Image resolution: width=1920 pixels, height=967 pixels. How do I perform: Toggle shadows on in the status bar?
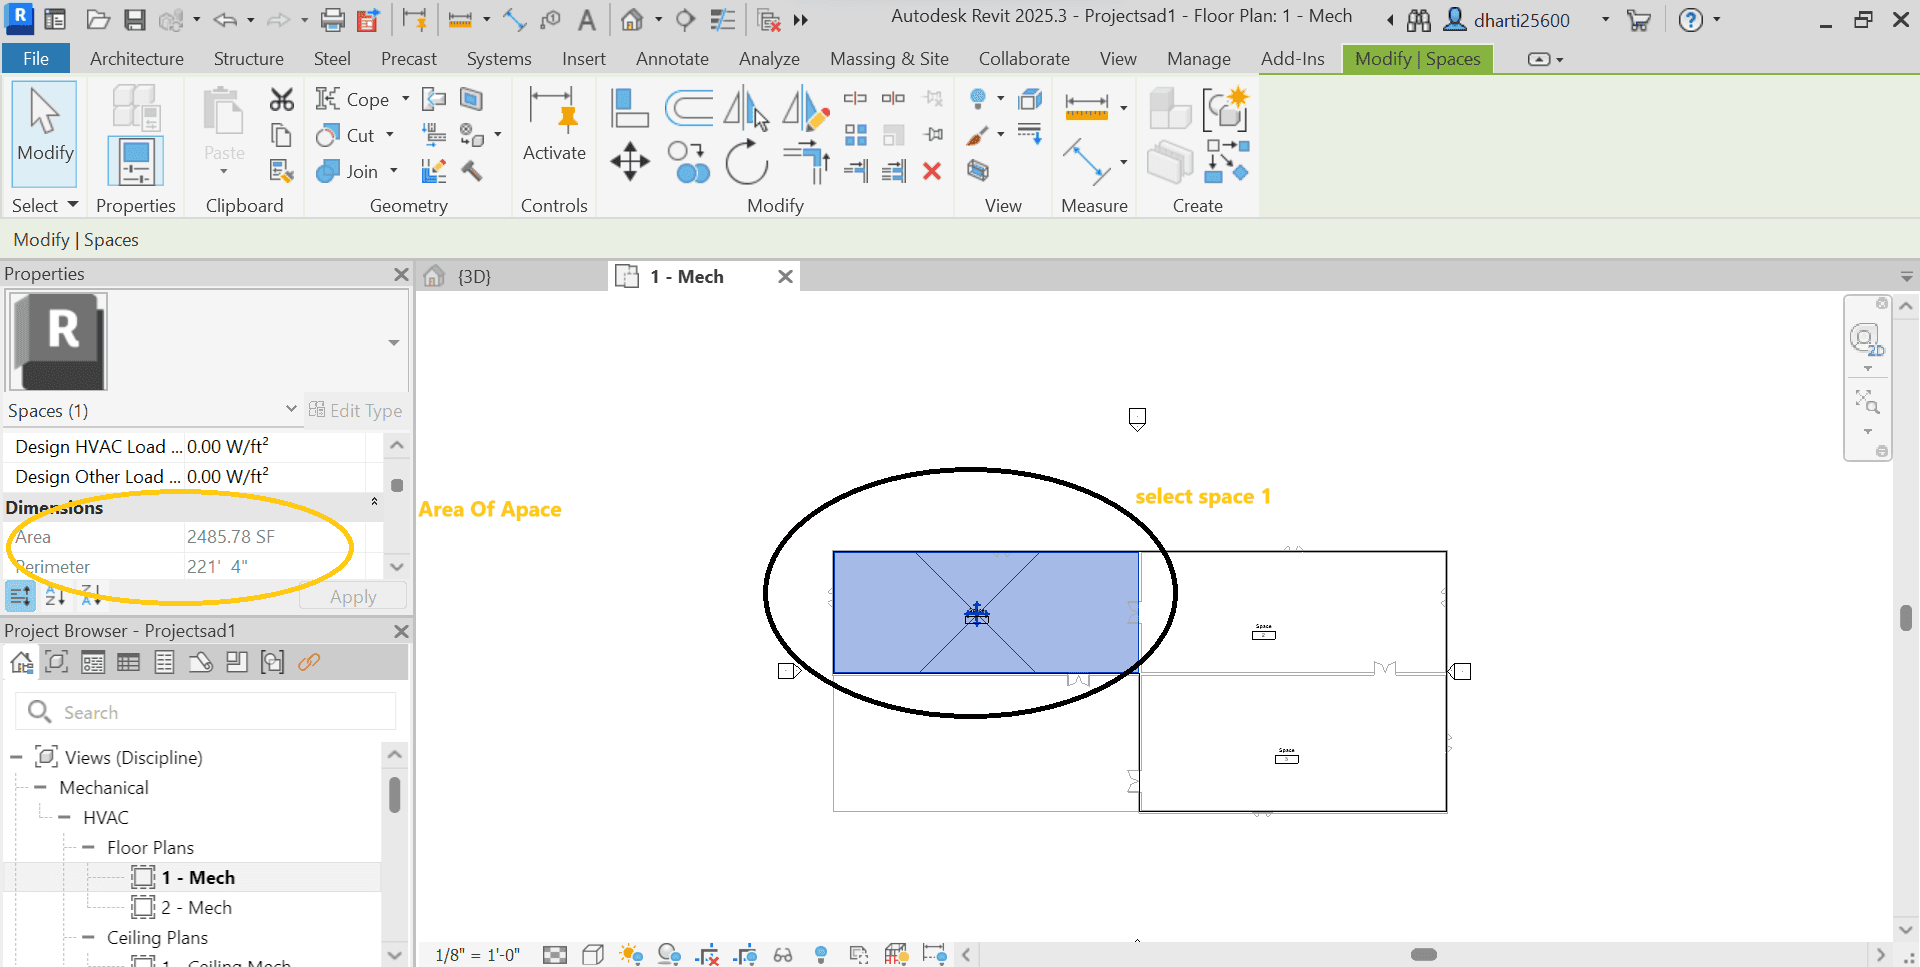(670, 954)
